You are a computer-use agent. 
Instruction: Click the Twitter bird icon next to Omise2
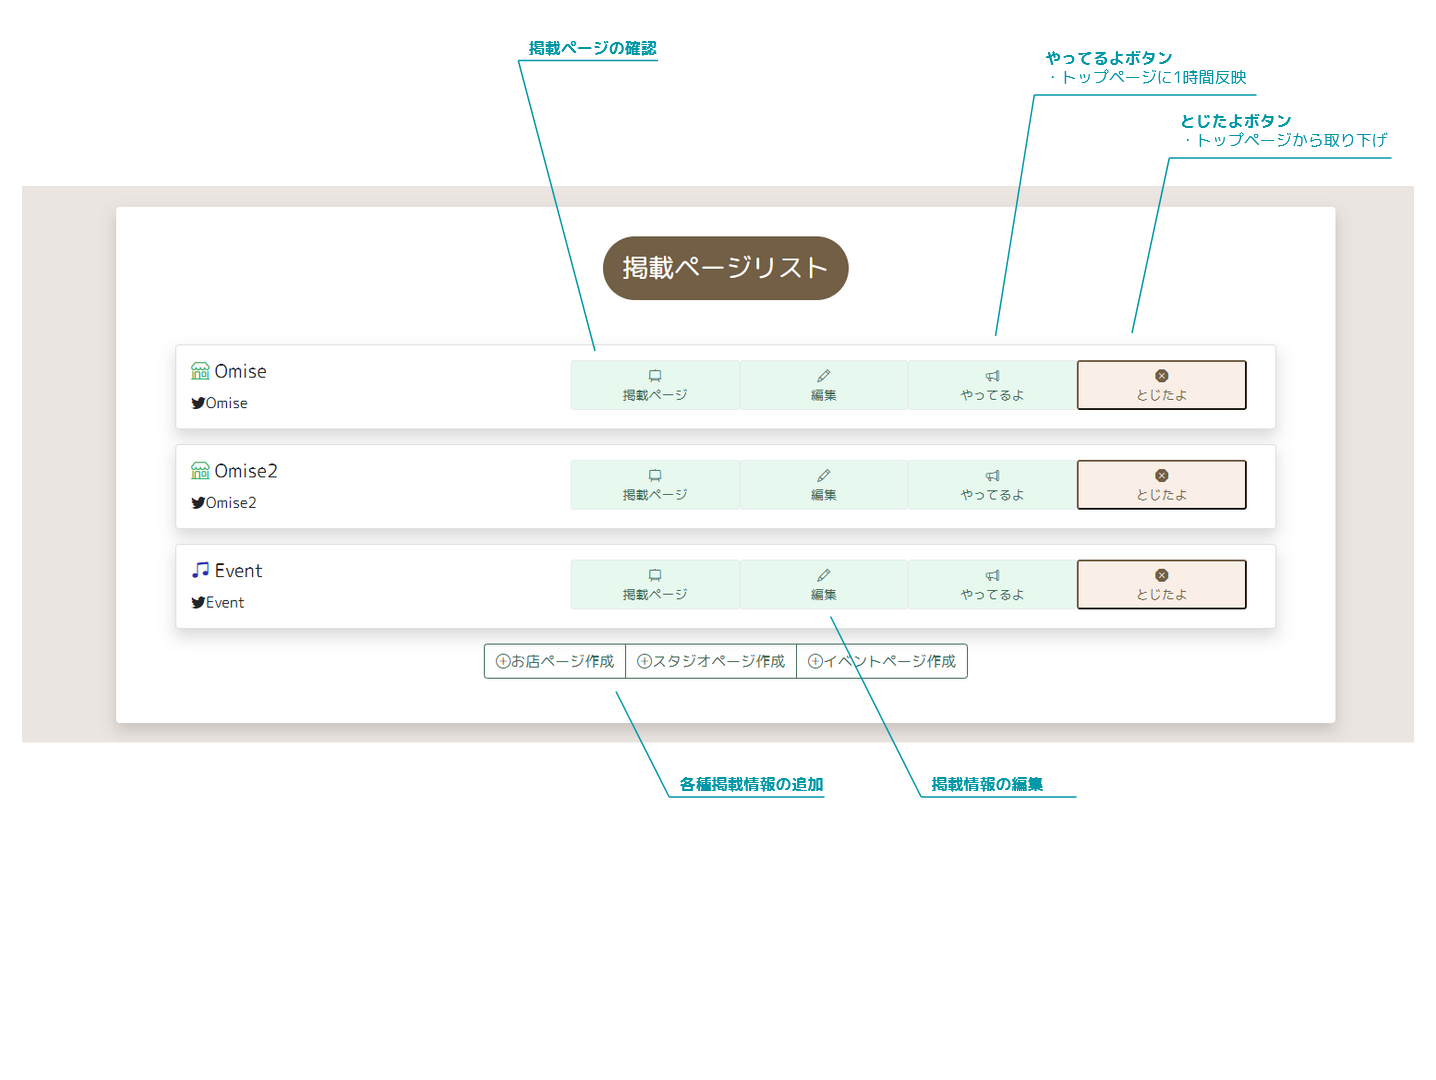click(x=198, y=503)
